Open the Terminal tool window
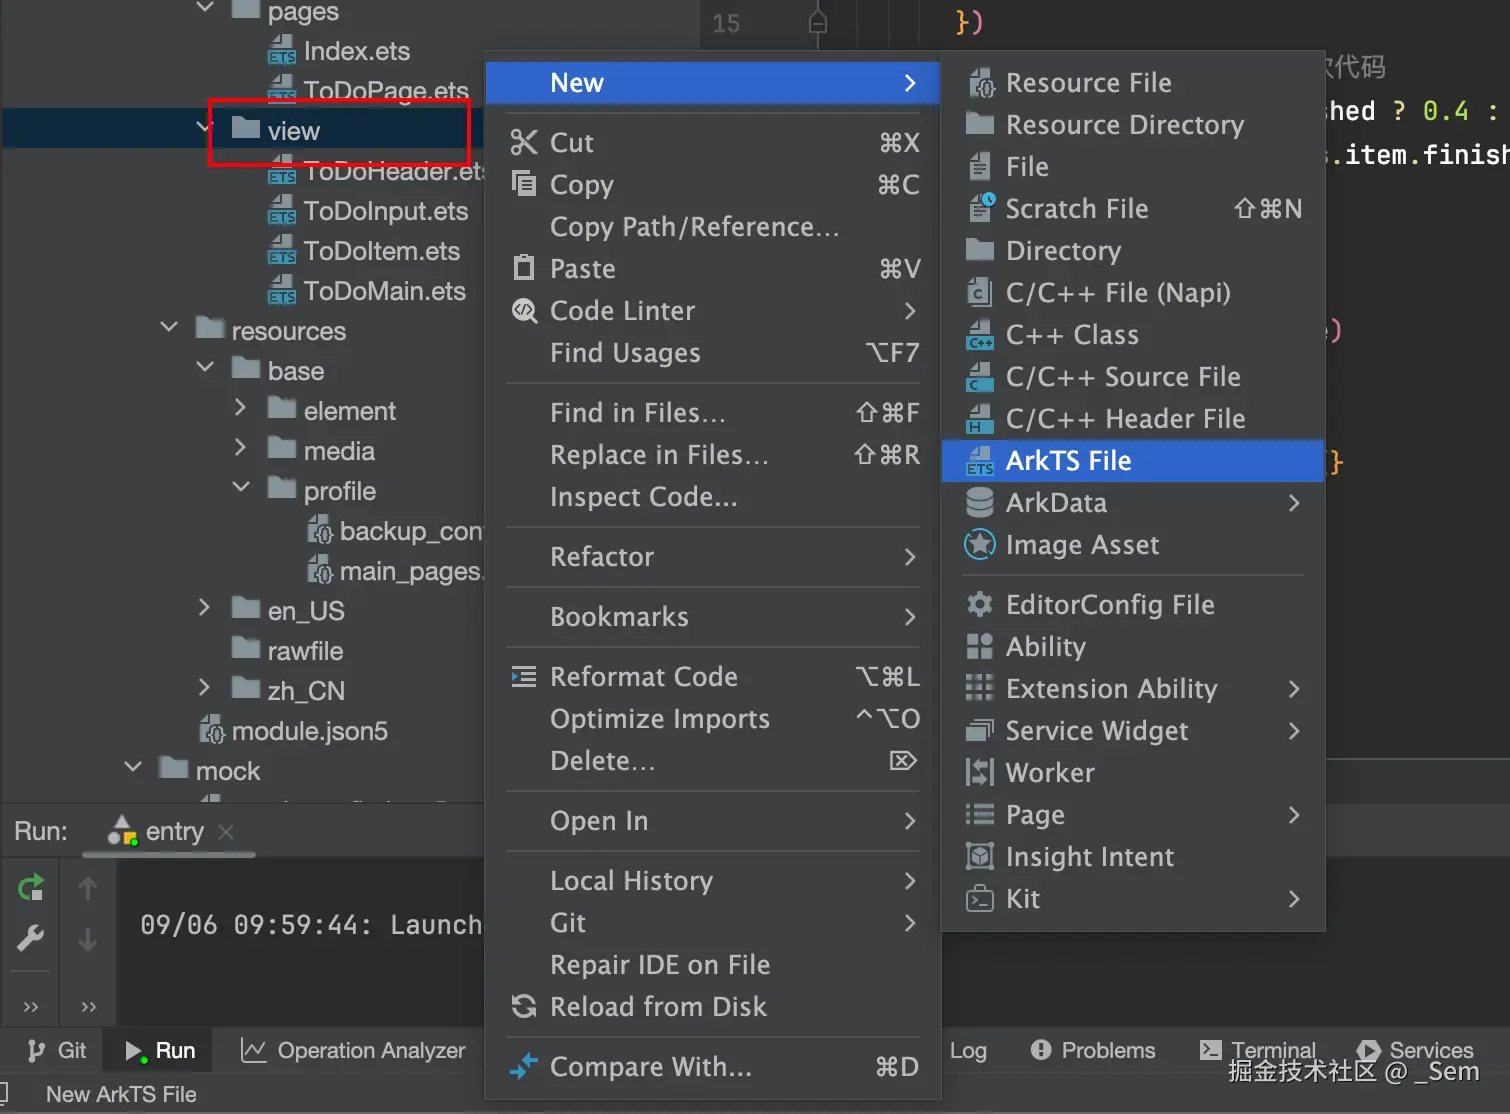 coord(1259,1050)
